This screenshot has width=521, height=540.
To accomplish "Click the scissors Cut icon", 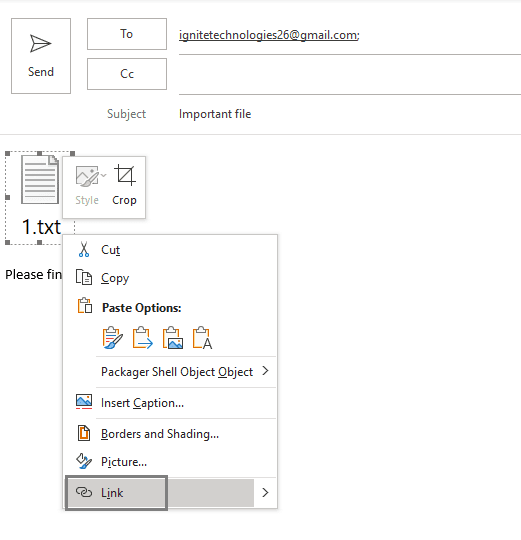I will coord(84,249).
